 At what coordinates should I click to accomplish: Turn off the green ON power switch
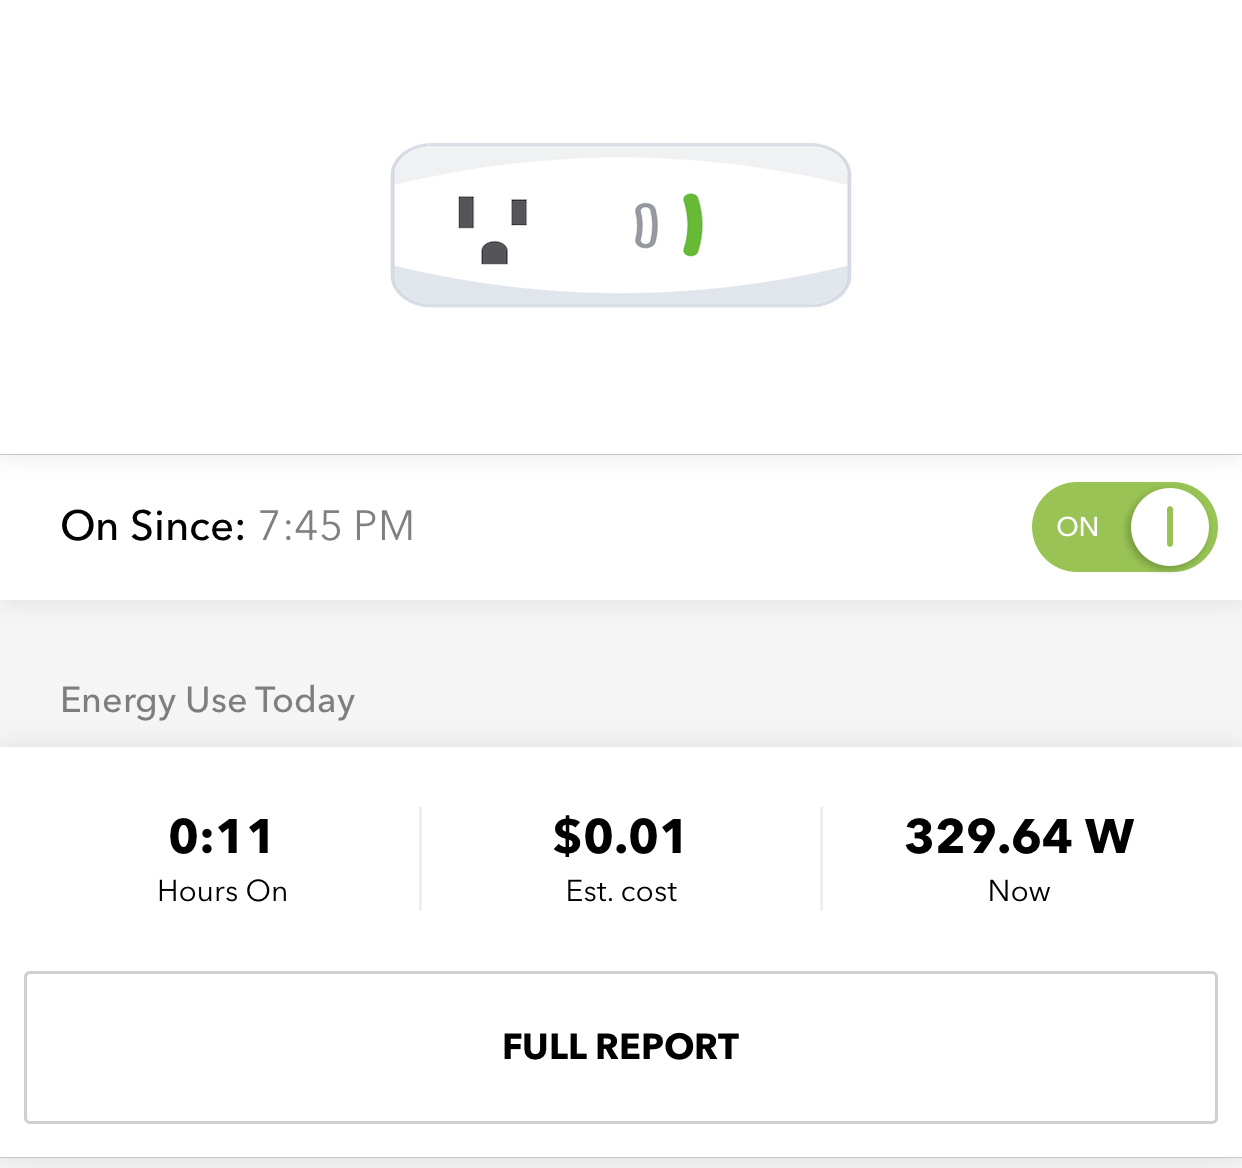click(1124, 526)
